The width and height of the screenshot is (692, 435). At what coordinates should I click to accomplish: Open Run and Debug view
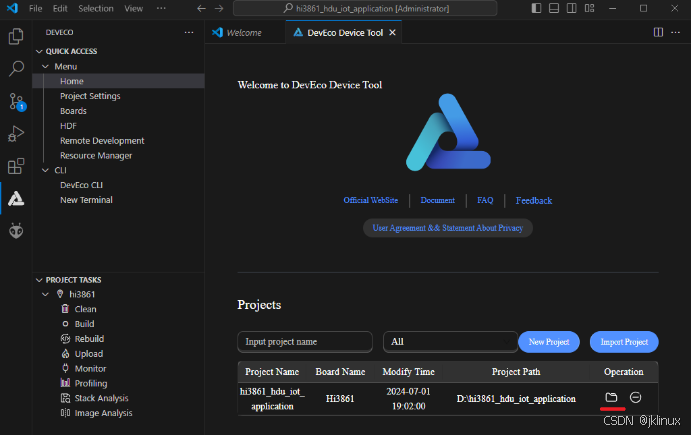(x=16, y=134)
